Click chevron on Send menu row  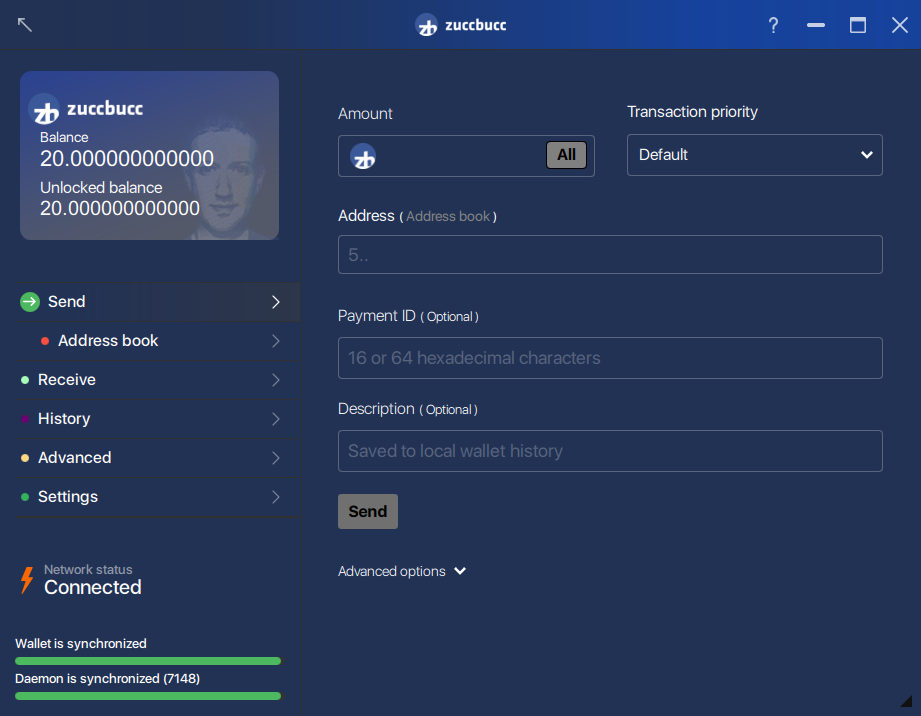pos(276,302)
